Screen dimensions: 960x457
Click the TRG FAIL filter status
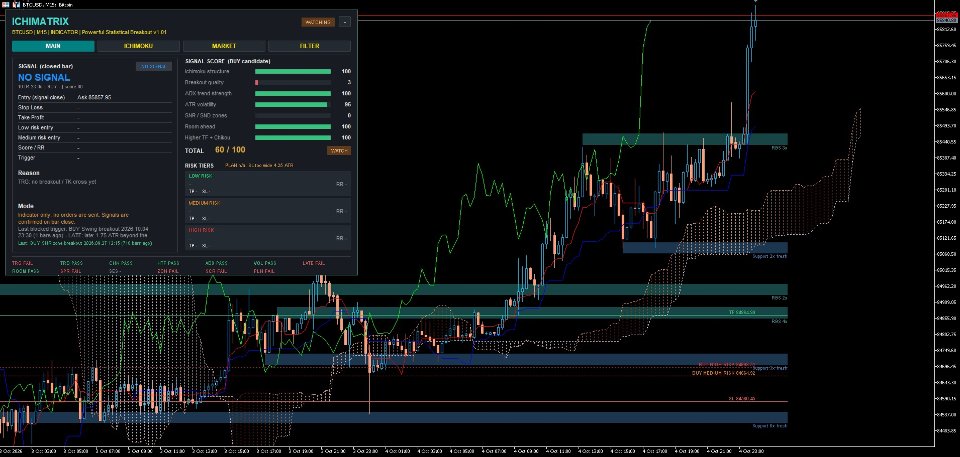tap(22, 263)
